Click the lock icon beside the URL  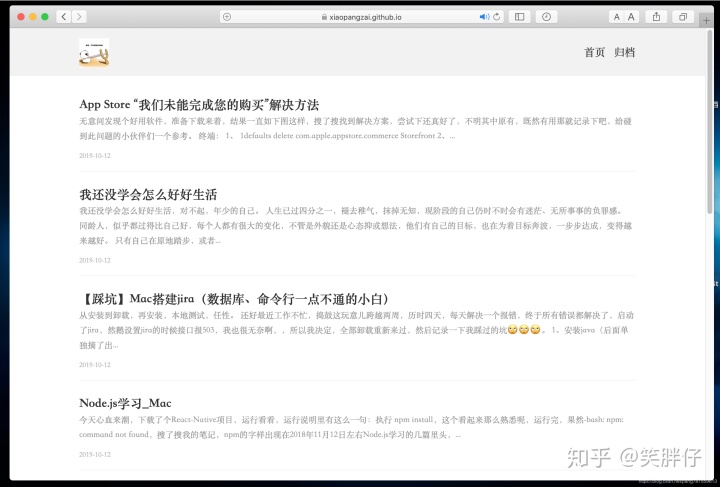tap(324, 17)
